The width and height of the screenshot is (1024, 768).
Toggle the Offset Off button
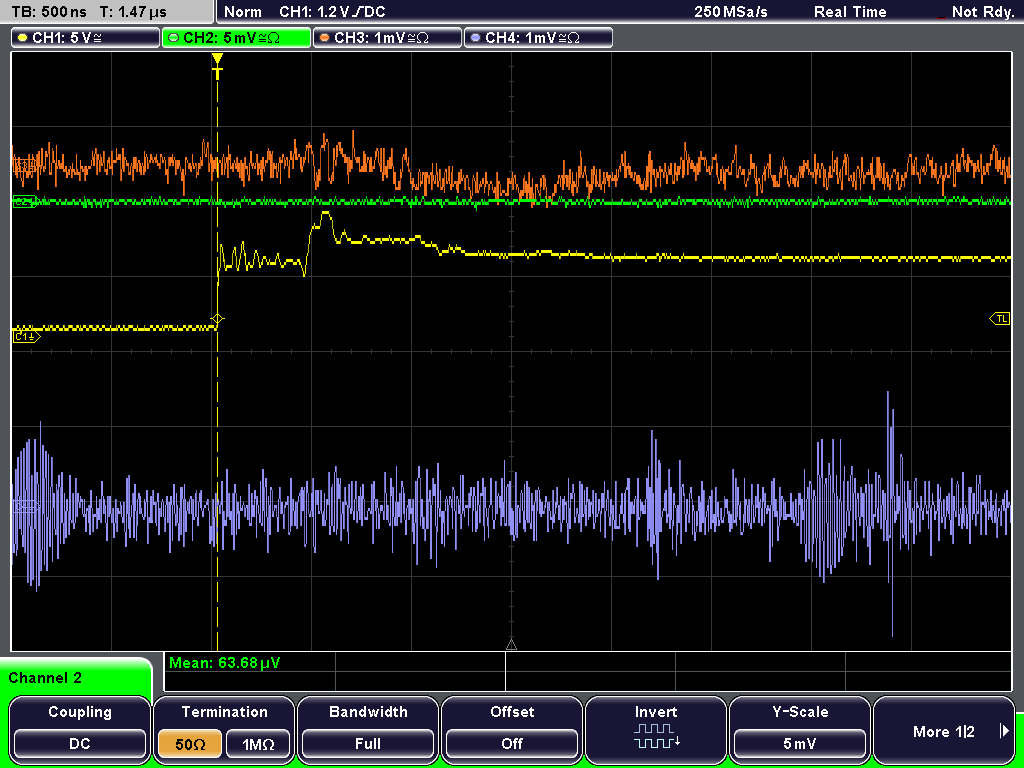(x=512, y=729)
